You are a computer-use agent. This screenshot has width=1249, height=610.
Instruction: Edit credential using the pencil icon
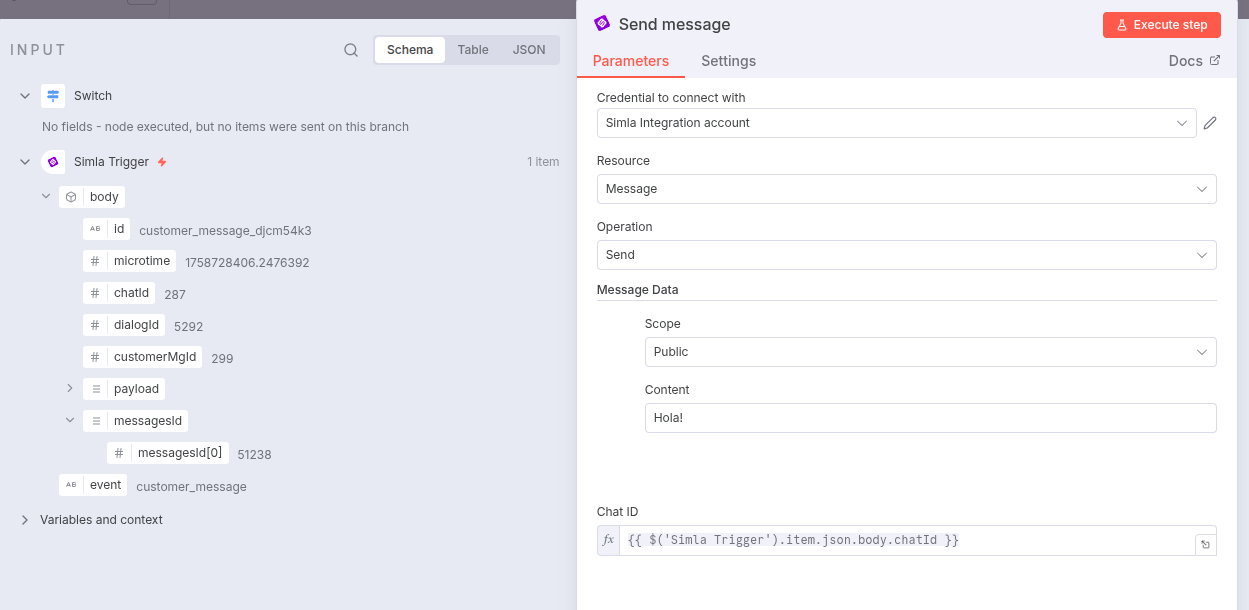pyautogui.click(x=1210, y=123)
